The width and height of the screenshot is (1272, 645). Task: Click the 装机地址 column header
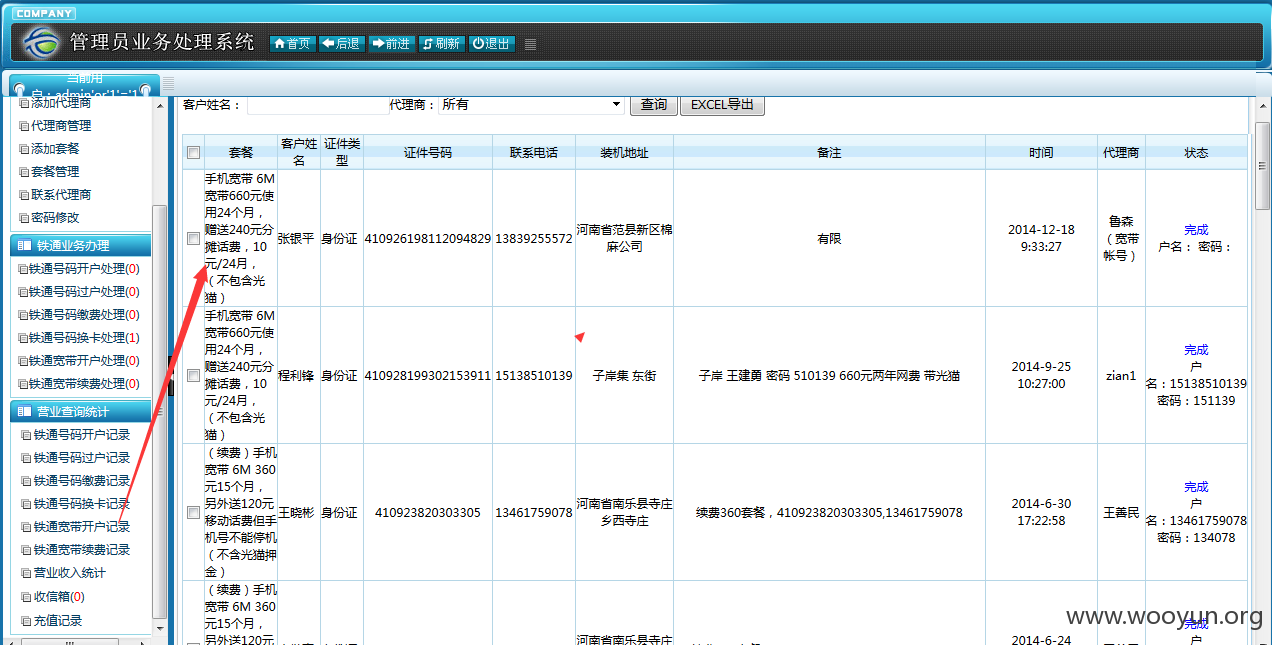coord(624,153)
